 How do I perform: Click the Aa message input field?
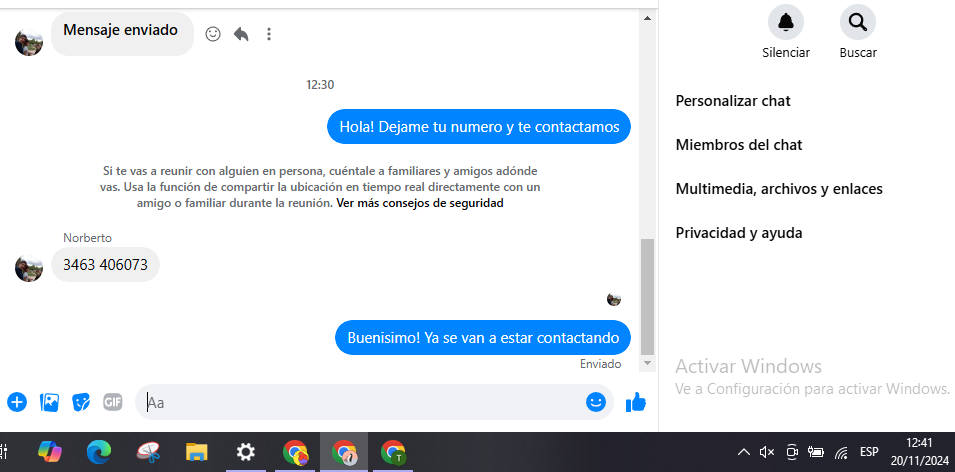click(365, 402)
